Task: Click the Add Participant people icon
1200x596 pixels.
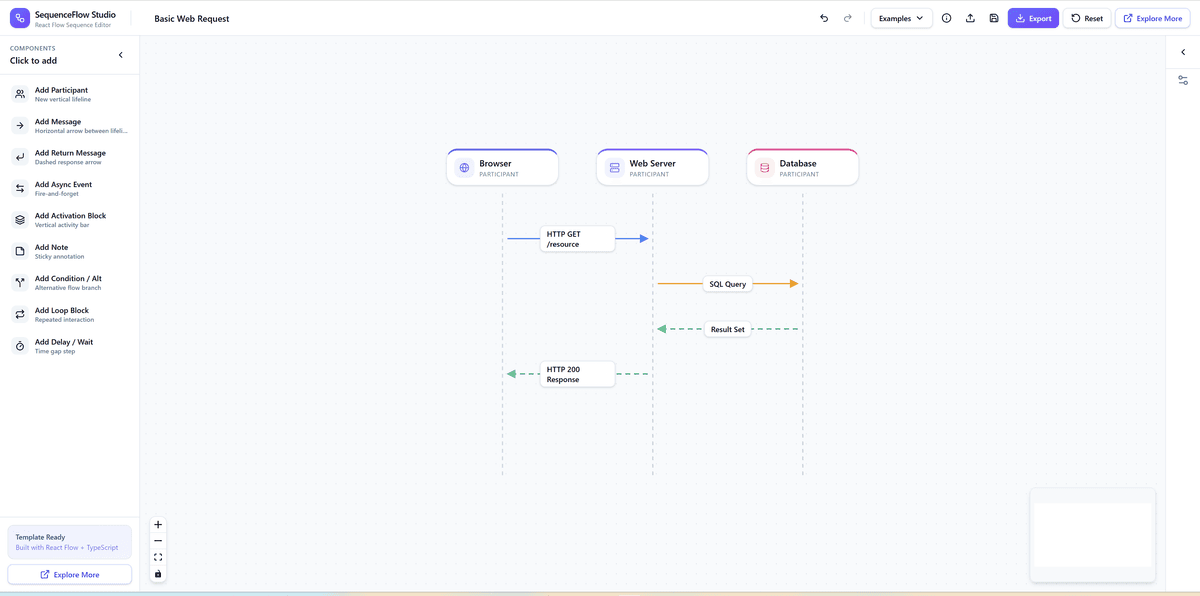Action: tap(20, 94)
